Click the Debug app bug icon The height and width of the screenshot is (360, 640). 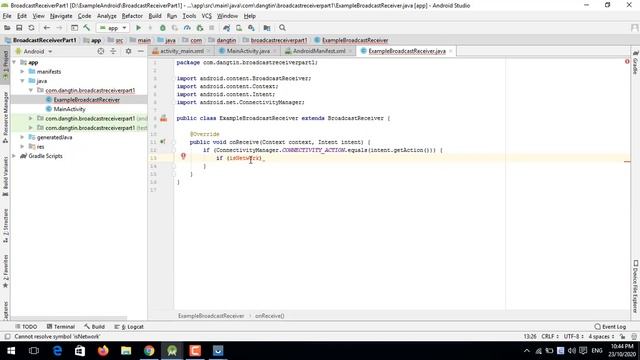click(162, 28)
